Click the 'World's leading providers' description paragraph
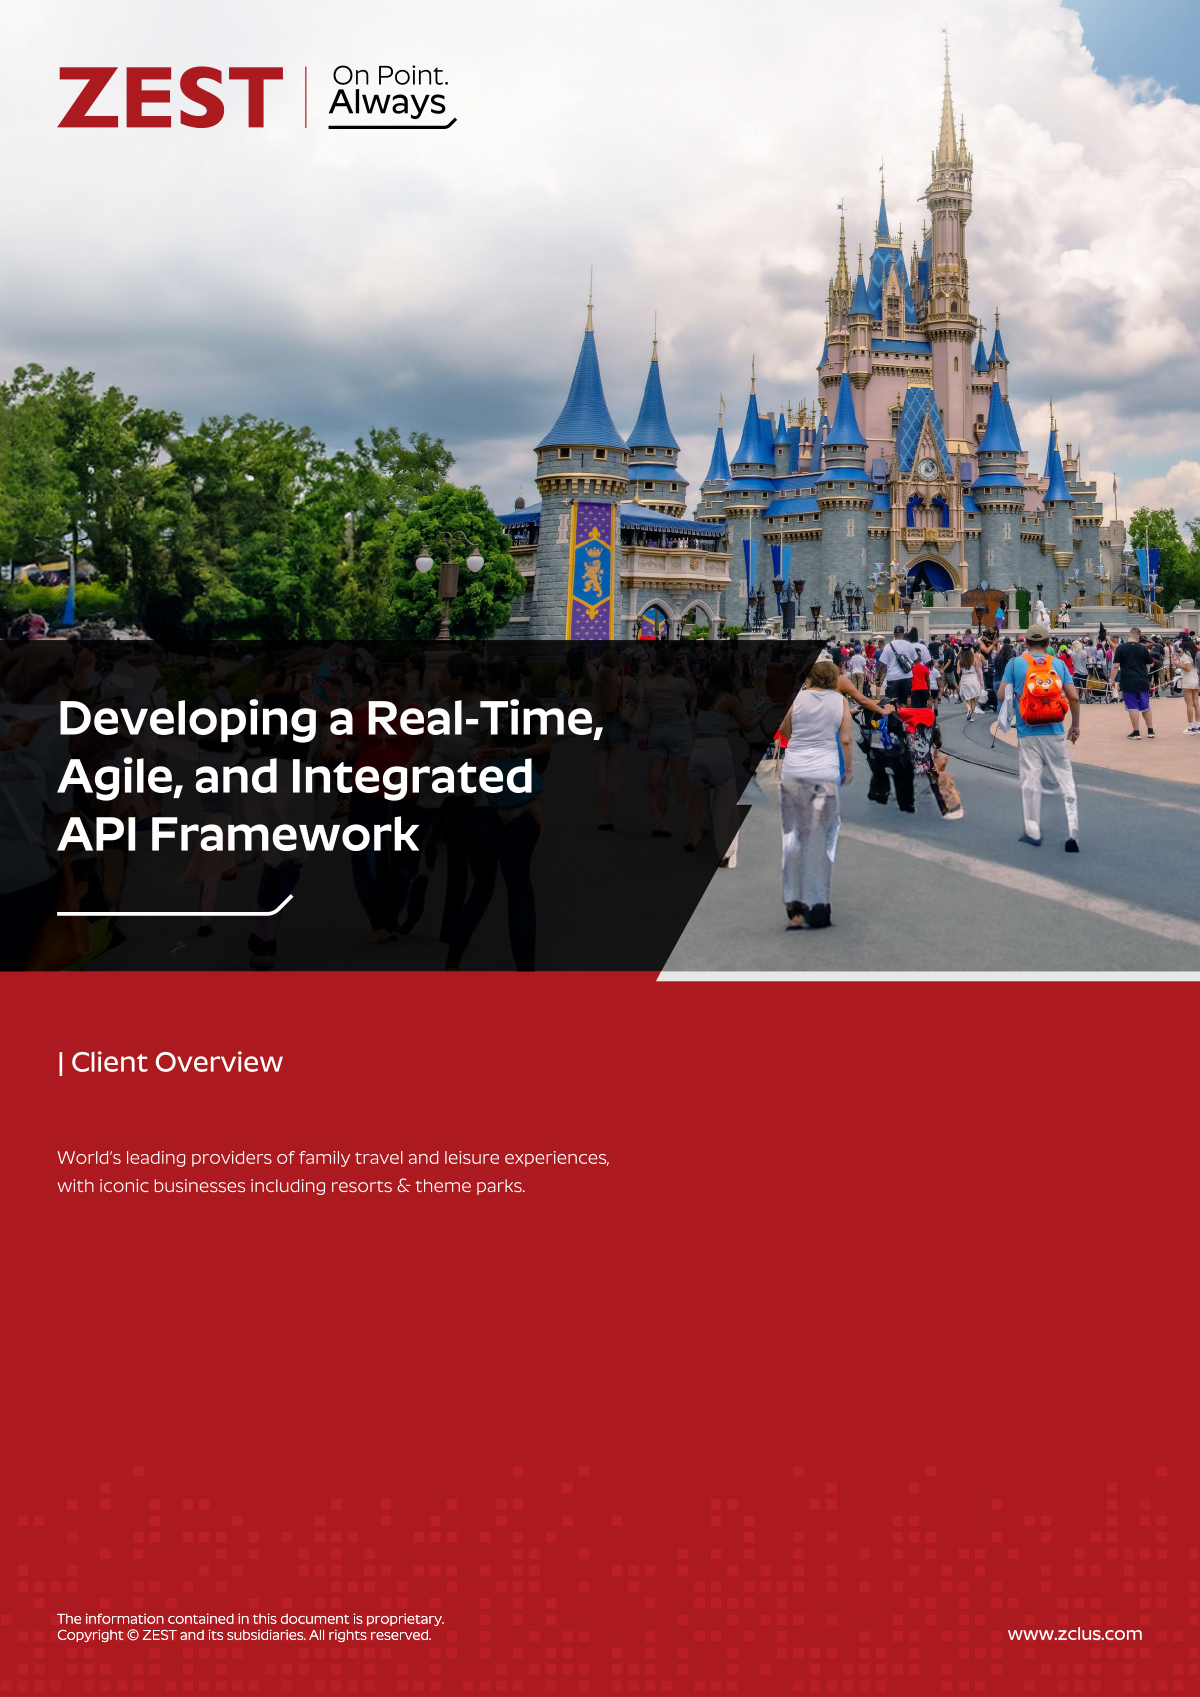The height and width of the screenshot is (1697, 1200). tap(333, 1171)
